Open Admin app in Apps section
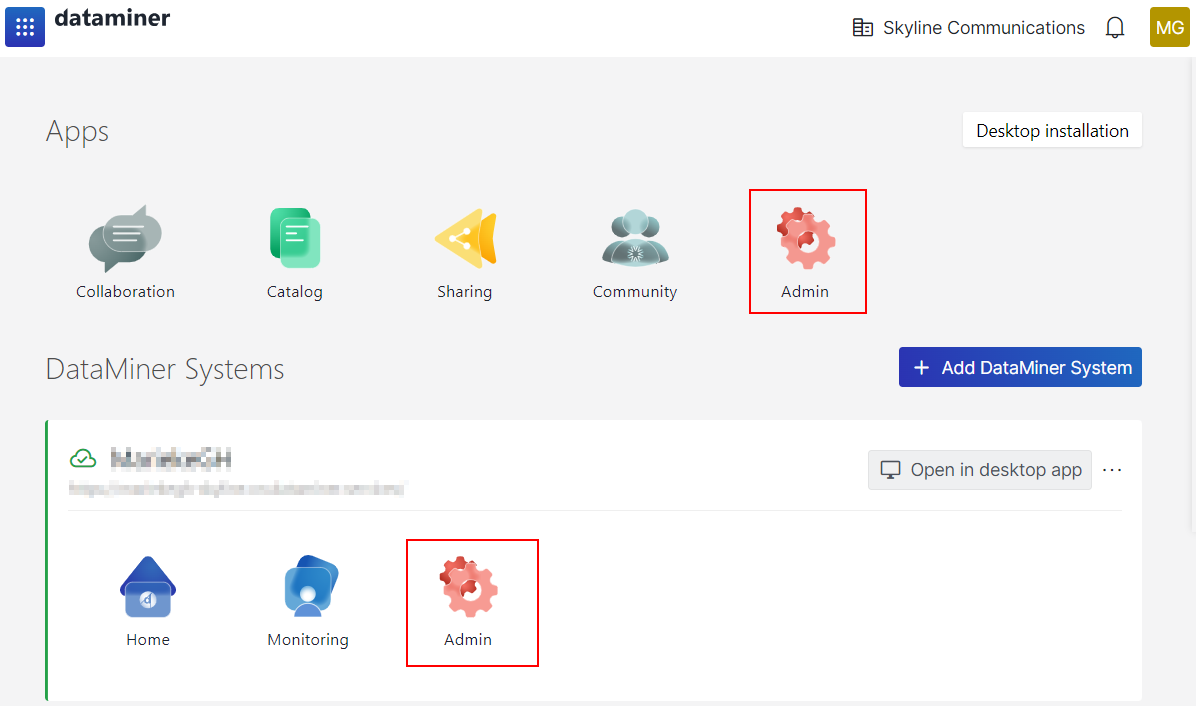The image size is (1196, 706). coord(807,252)
